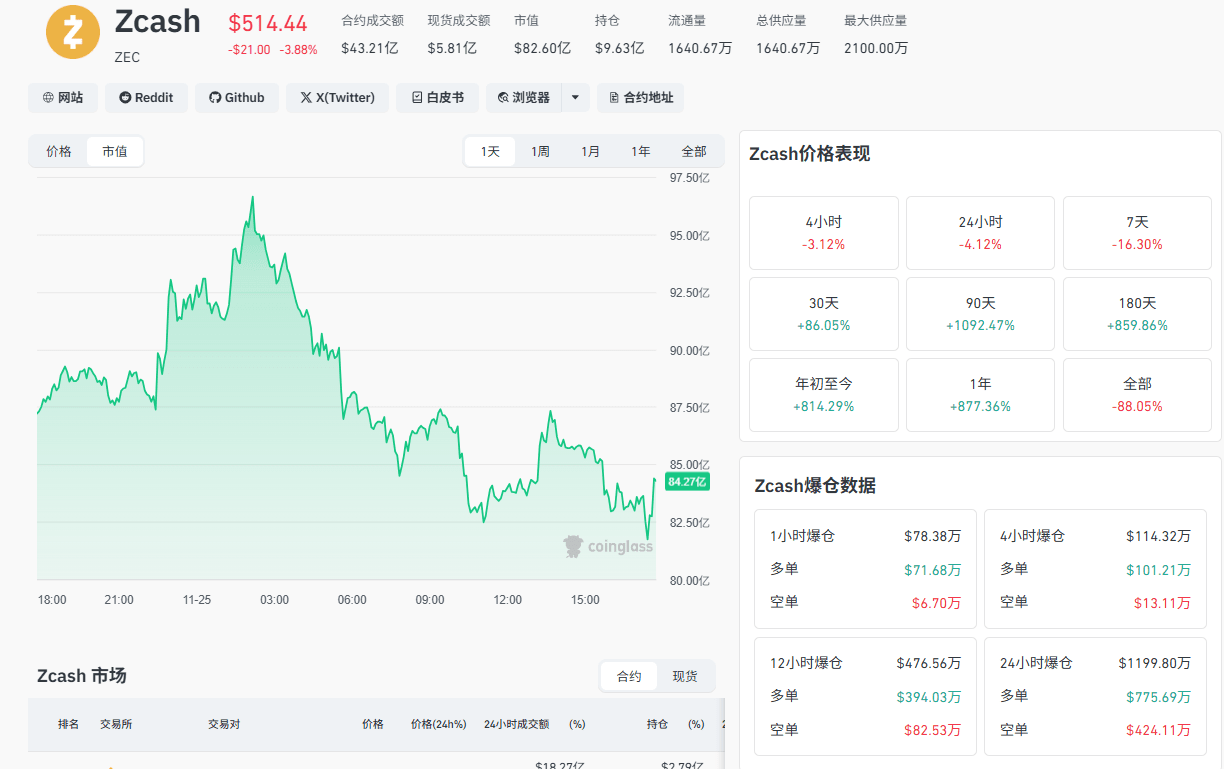Select the 合约 market tab
1224x769 pixels.
tap(629, 677)
